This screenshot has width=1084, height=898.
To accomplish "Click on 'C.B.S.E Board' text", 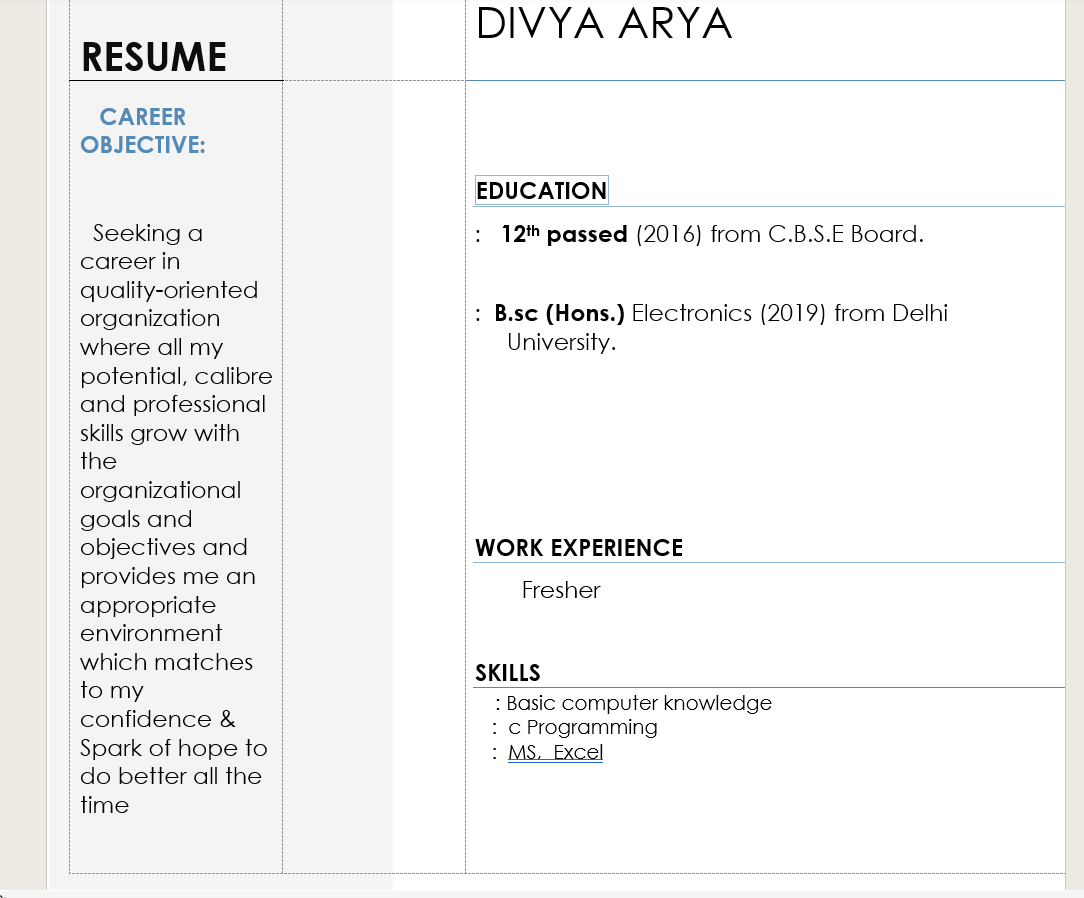I will 843,235.
